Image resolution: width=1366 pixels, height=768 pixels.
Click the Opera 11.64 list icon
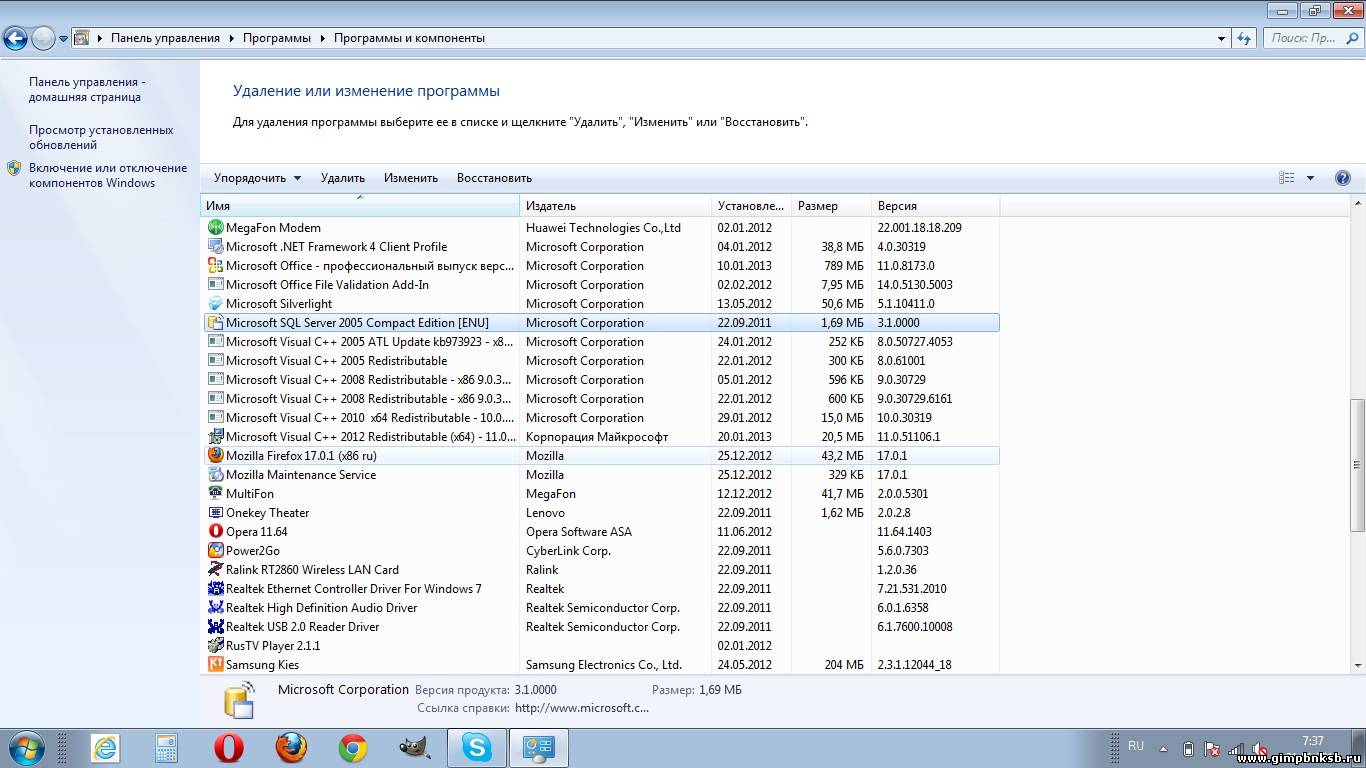point(215,532)
